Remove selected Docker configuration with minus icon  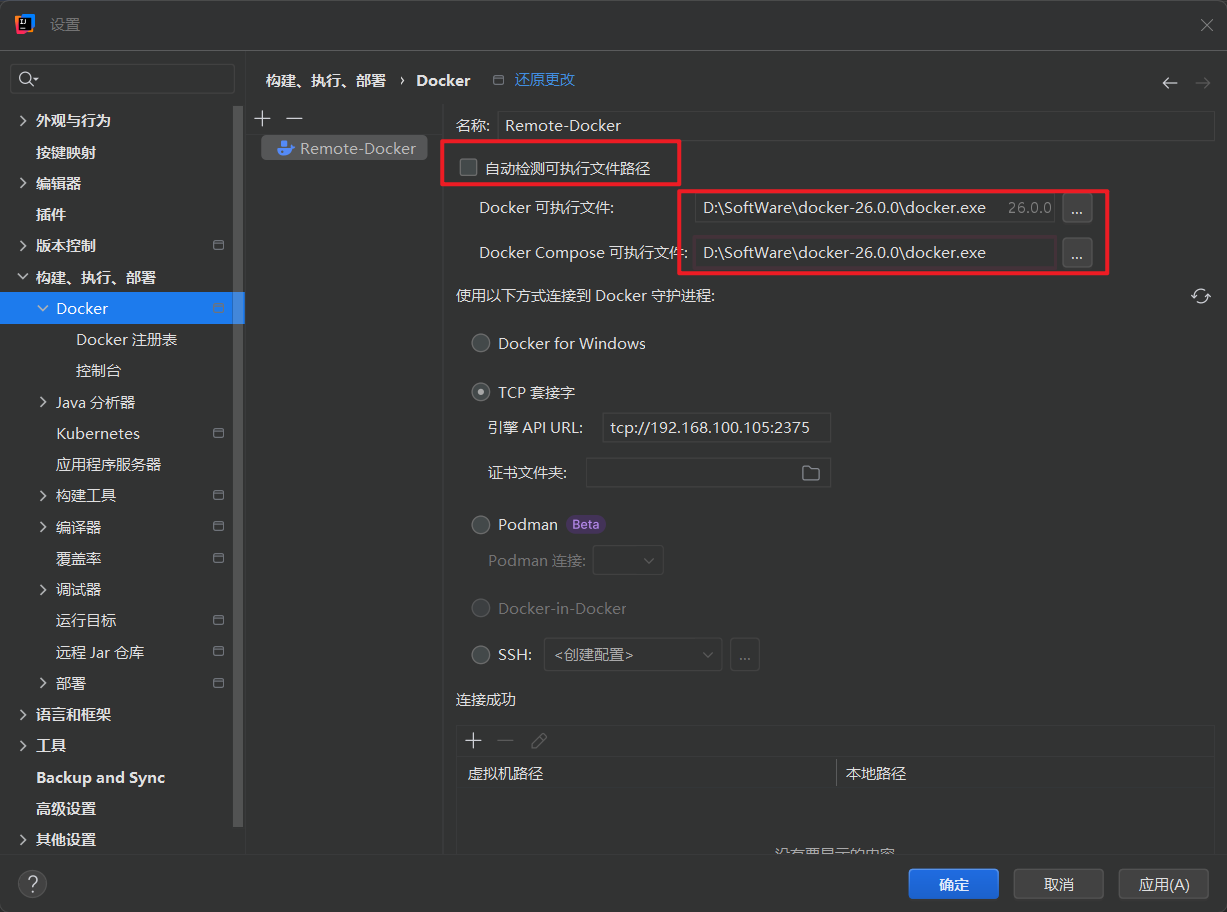pos(294,118)
